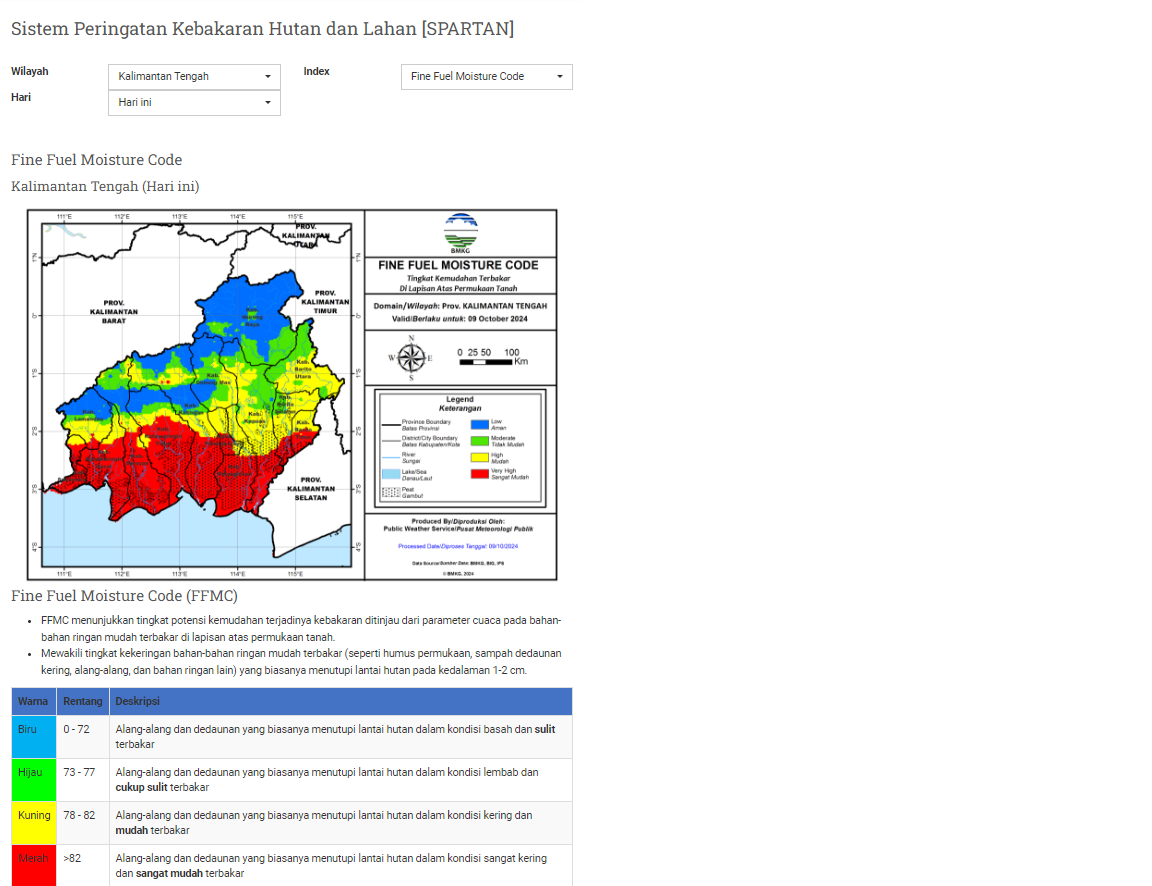Click the 'FINE FUEL MOISTURE CODE' map title

click(458, 265)
